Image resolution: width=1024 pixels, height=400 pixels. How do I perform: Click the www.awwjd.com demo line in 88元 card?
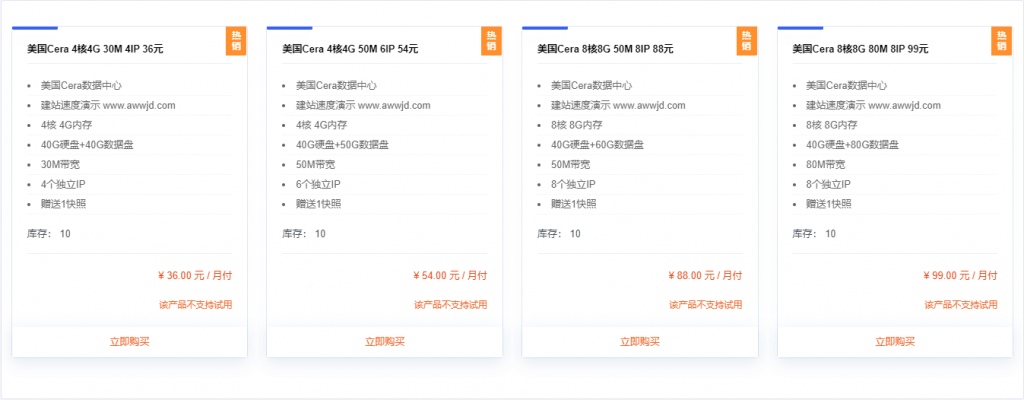[x=618, y=105]
